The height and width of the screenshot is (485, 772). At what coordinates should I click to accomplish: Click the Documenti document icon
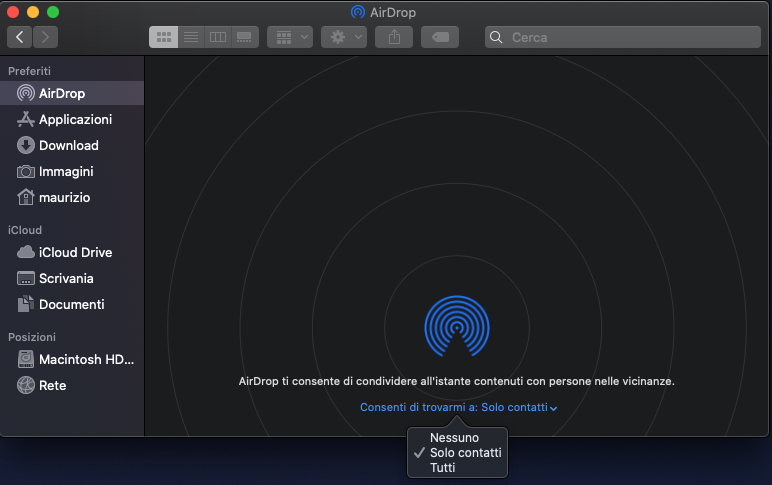coord(26,304)
